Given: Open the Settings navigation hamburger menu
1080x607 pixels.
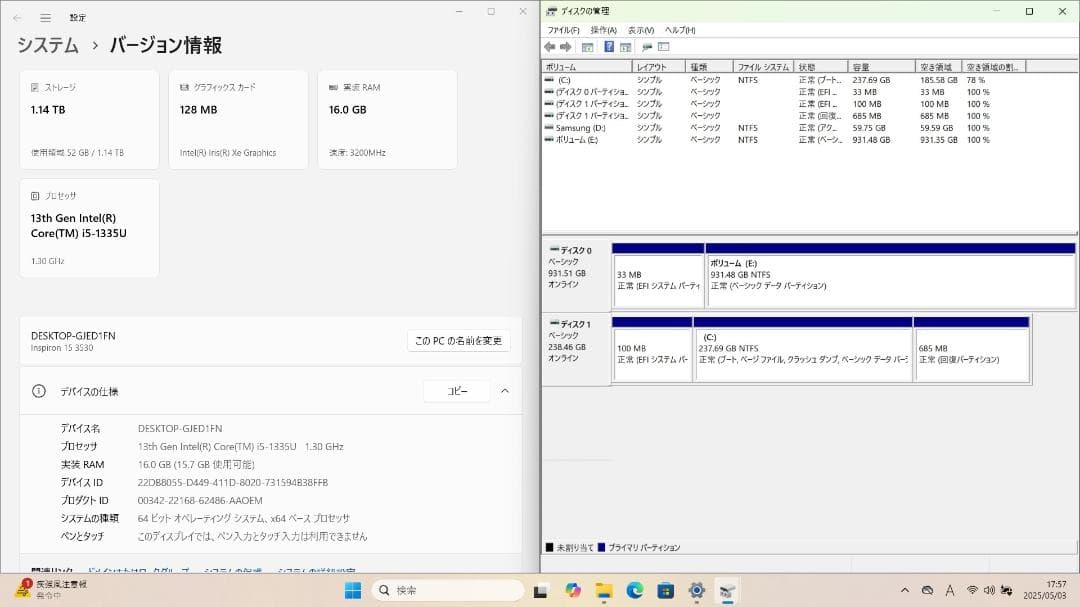Looking at the screenshot, I should tap(45, 17).
